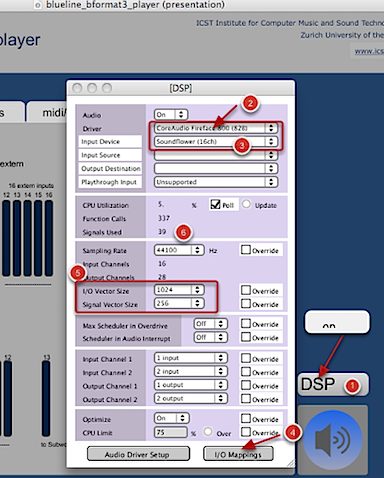Check Override for I/O Vector Size

point(246,290)
